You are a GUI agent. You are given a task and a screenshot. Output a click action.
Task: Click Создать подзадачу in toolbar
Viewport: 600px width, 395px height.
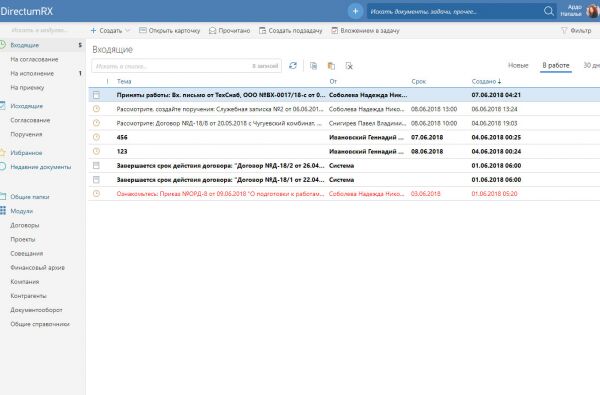click(x=290, y=30)
